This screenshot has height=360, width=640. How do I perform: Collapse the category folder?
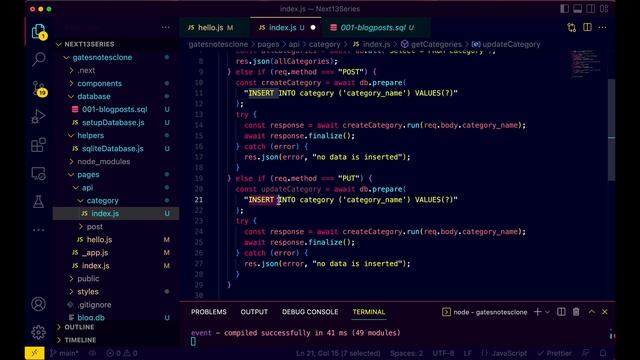(x=116, y=201)
